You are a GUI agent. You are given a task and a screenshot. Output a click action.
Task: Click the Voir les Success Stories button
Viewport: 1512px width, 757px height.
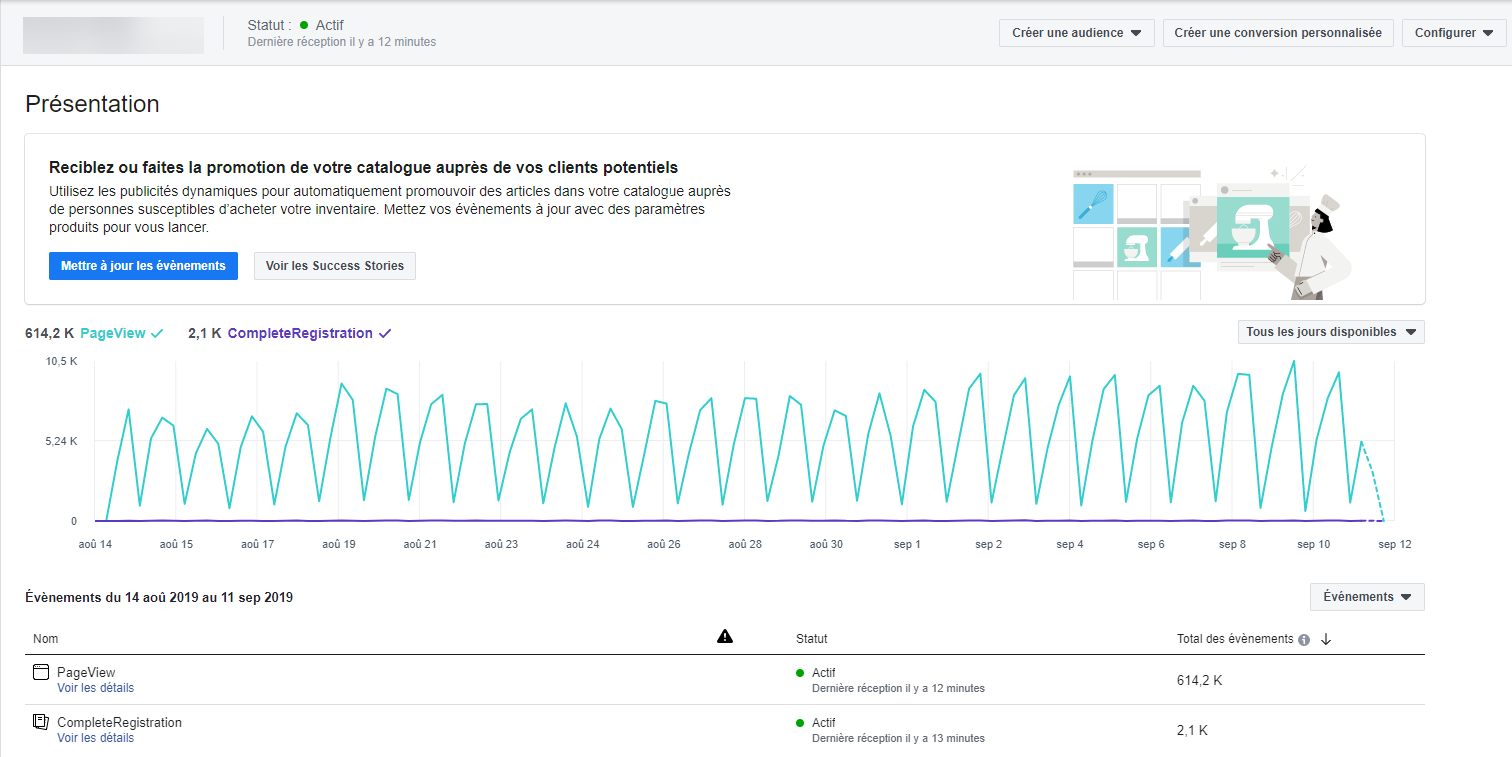tap(334, 266)
